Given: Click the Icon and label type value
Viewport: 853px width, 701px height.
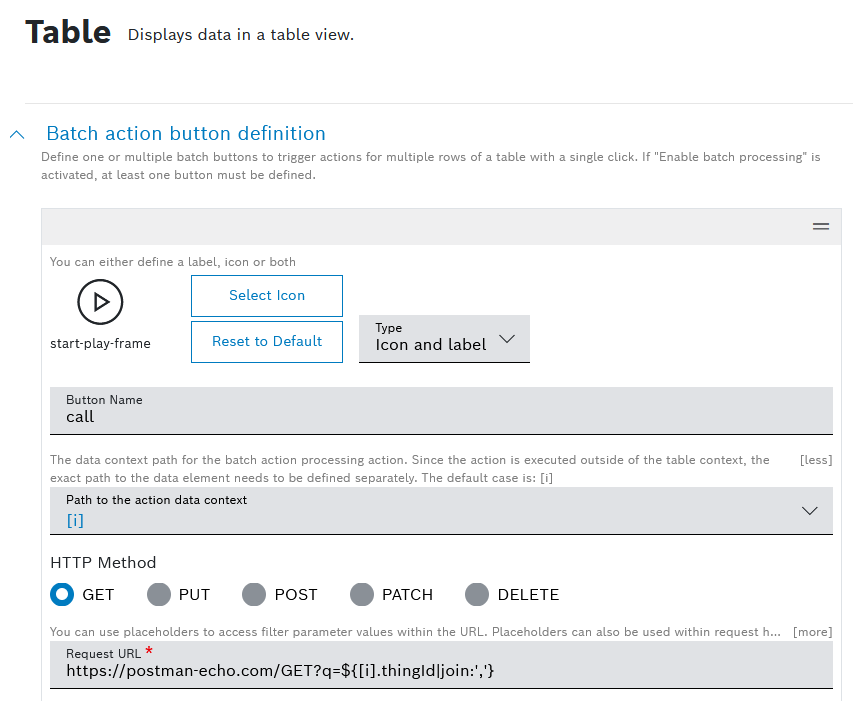Looking at the screenshot, I should (431, 345).
